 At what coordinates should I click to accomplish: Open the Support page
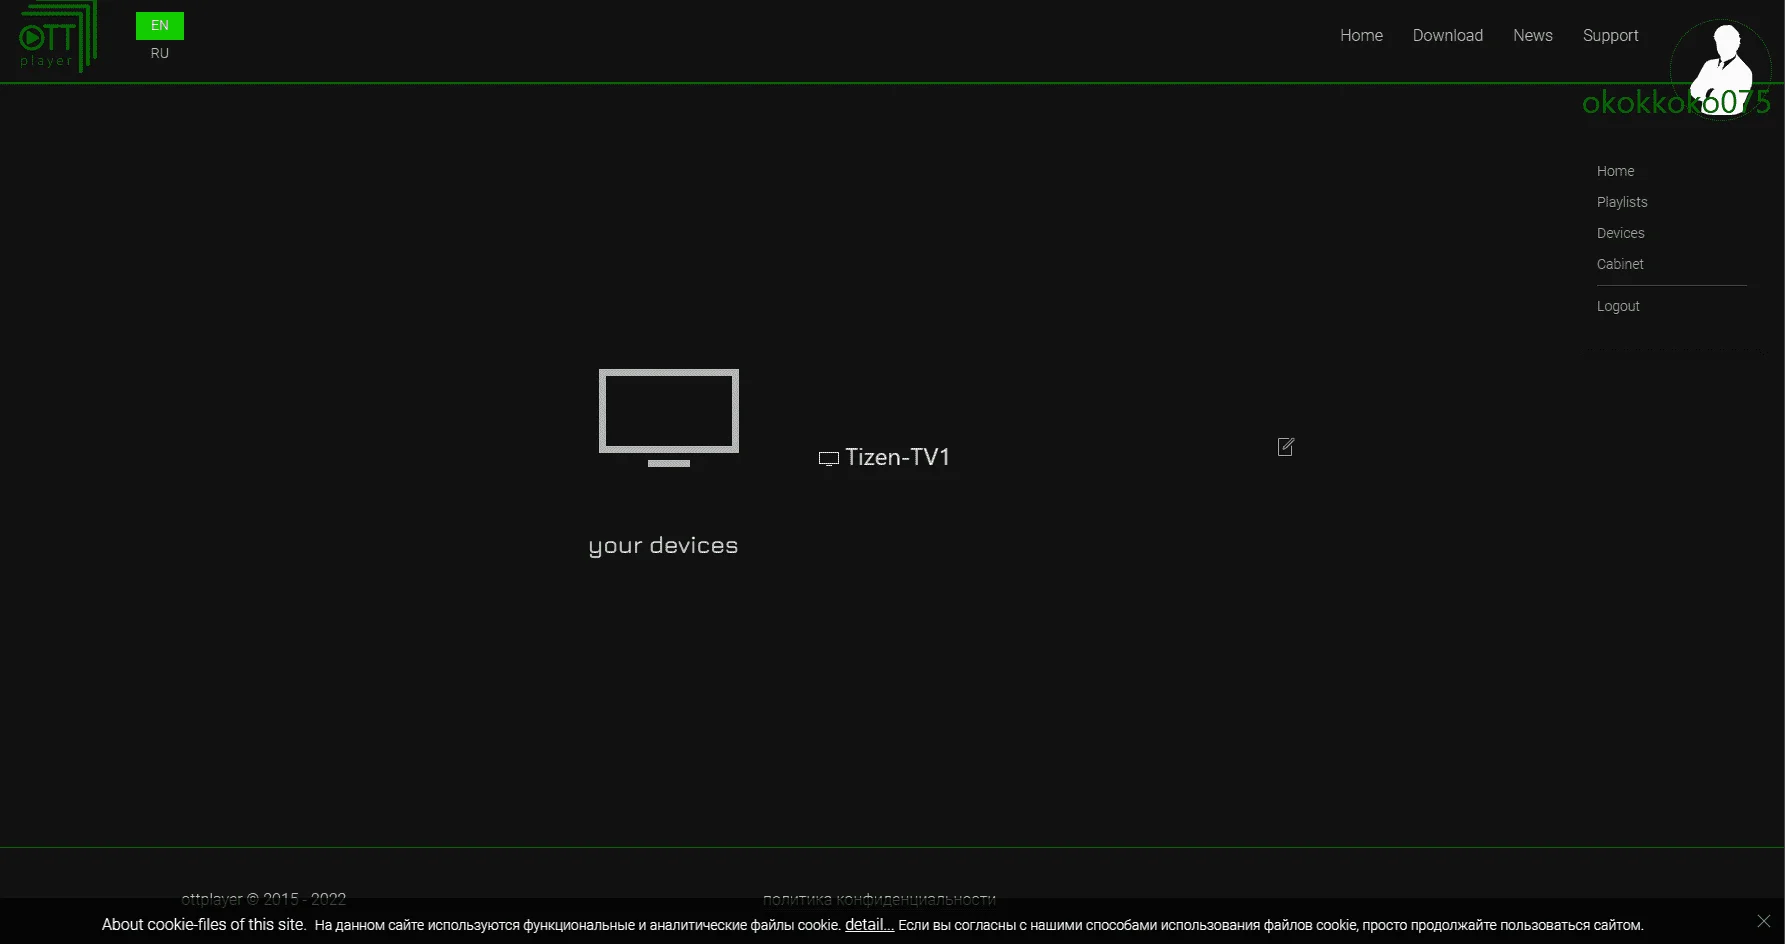(x=1610, y=35)
